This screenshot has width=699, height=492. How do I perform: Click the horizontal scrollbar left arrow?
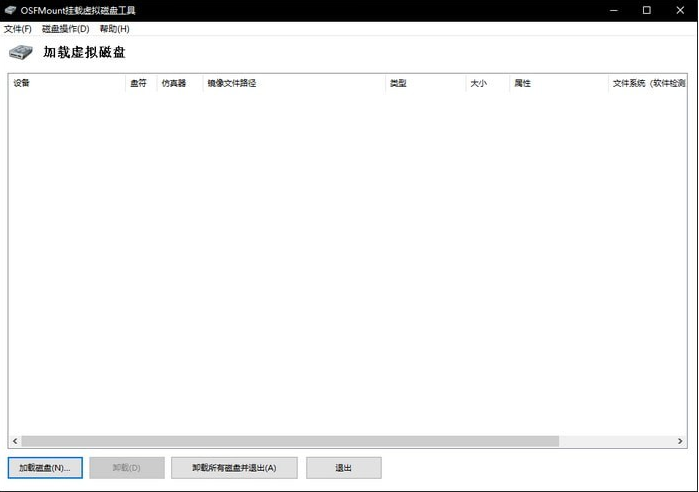[x=15, y=441]
